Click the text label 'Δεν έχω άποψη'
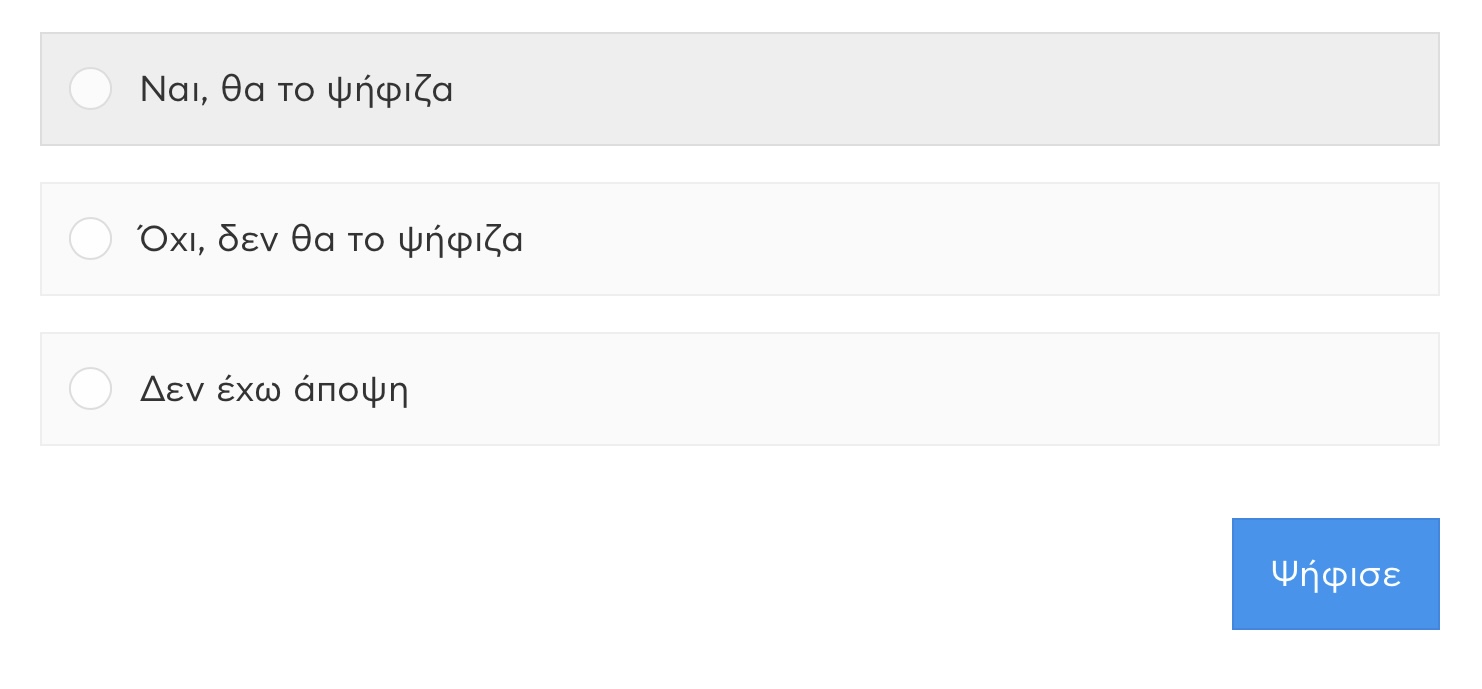 [274, 389]
